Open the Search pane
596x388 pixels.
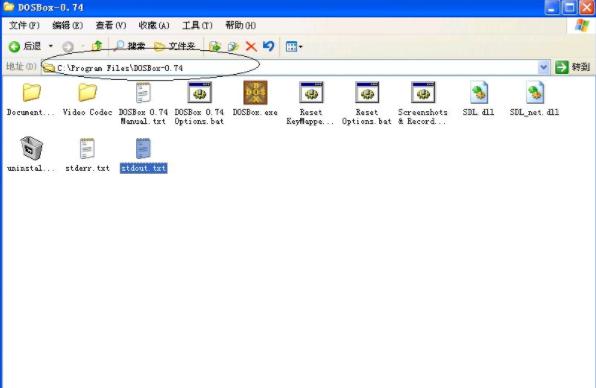(x=130, y=46)
